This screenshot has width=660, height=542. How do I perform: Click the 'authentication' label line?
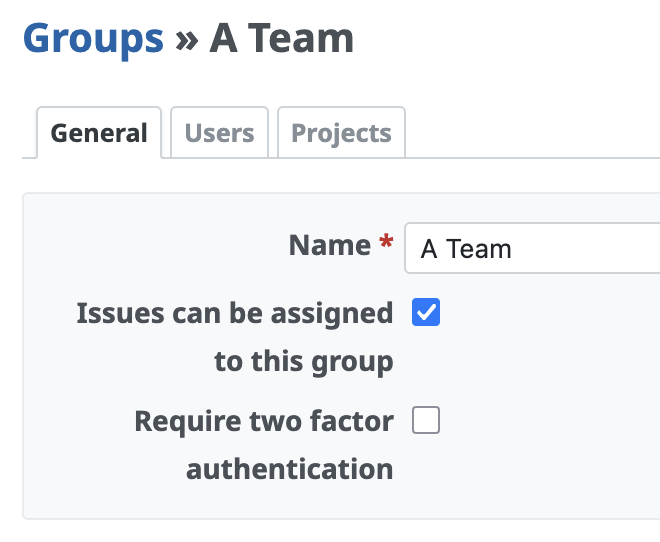[x=289, y=468]
